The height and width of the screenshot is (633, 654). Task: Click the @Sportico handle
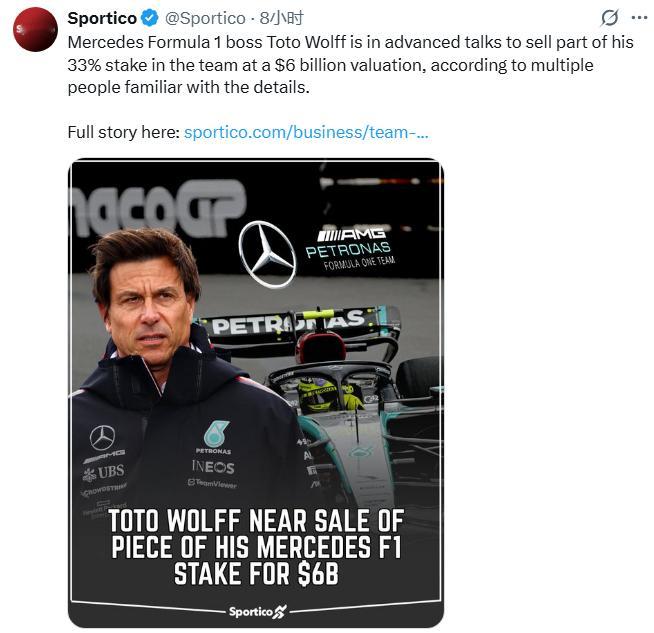(204, 18)
